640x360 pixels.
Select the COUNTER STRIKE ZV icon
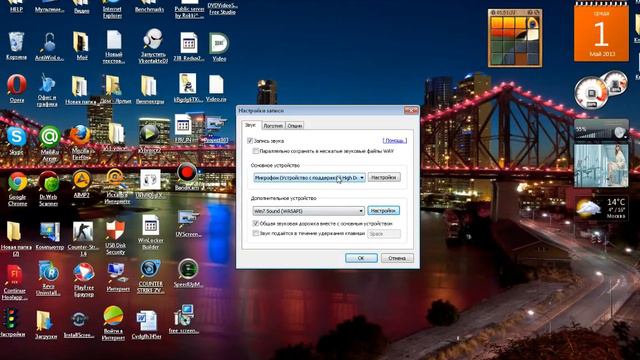[151, 277]
